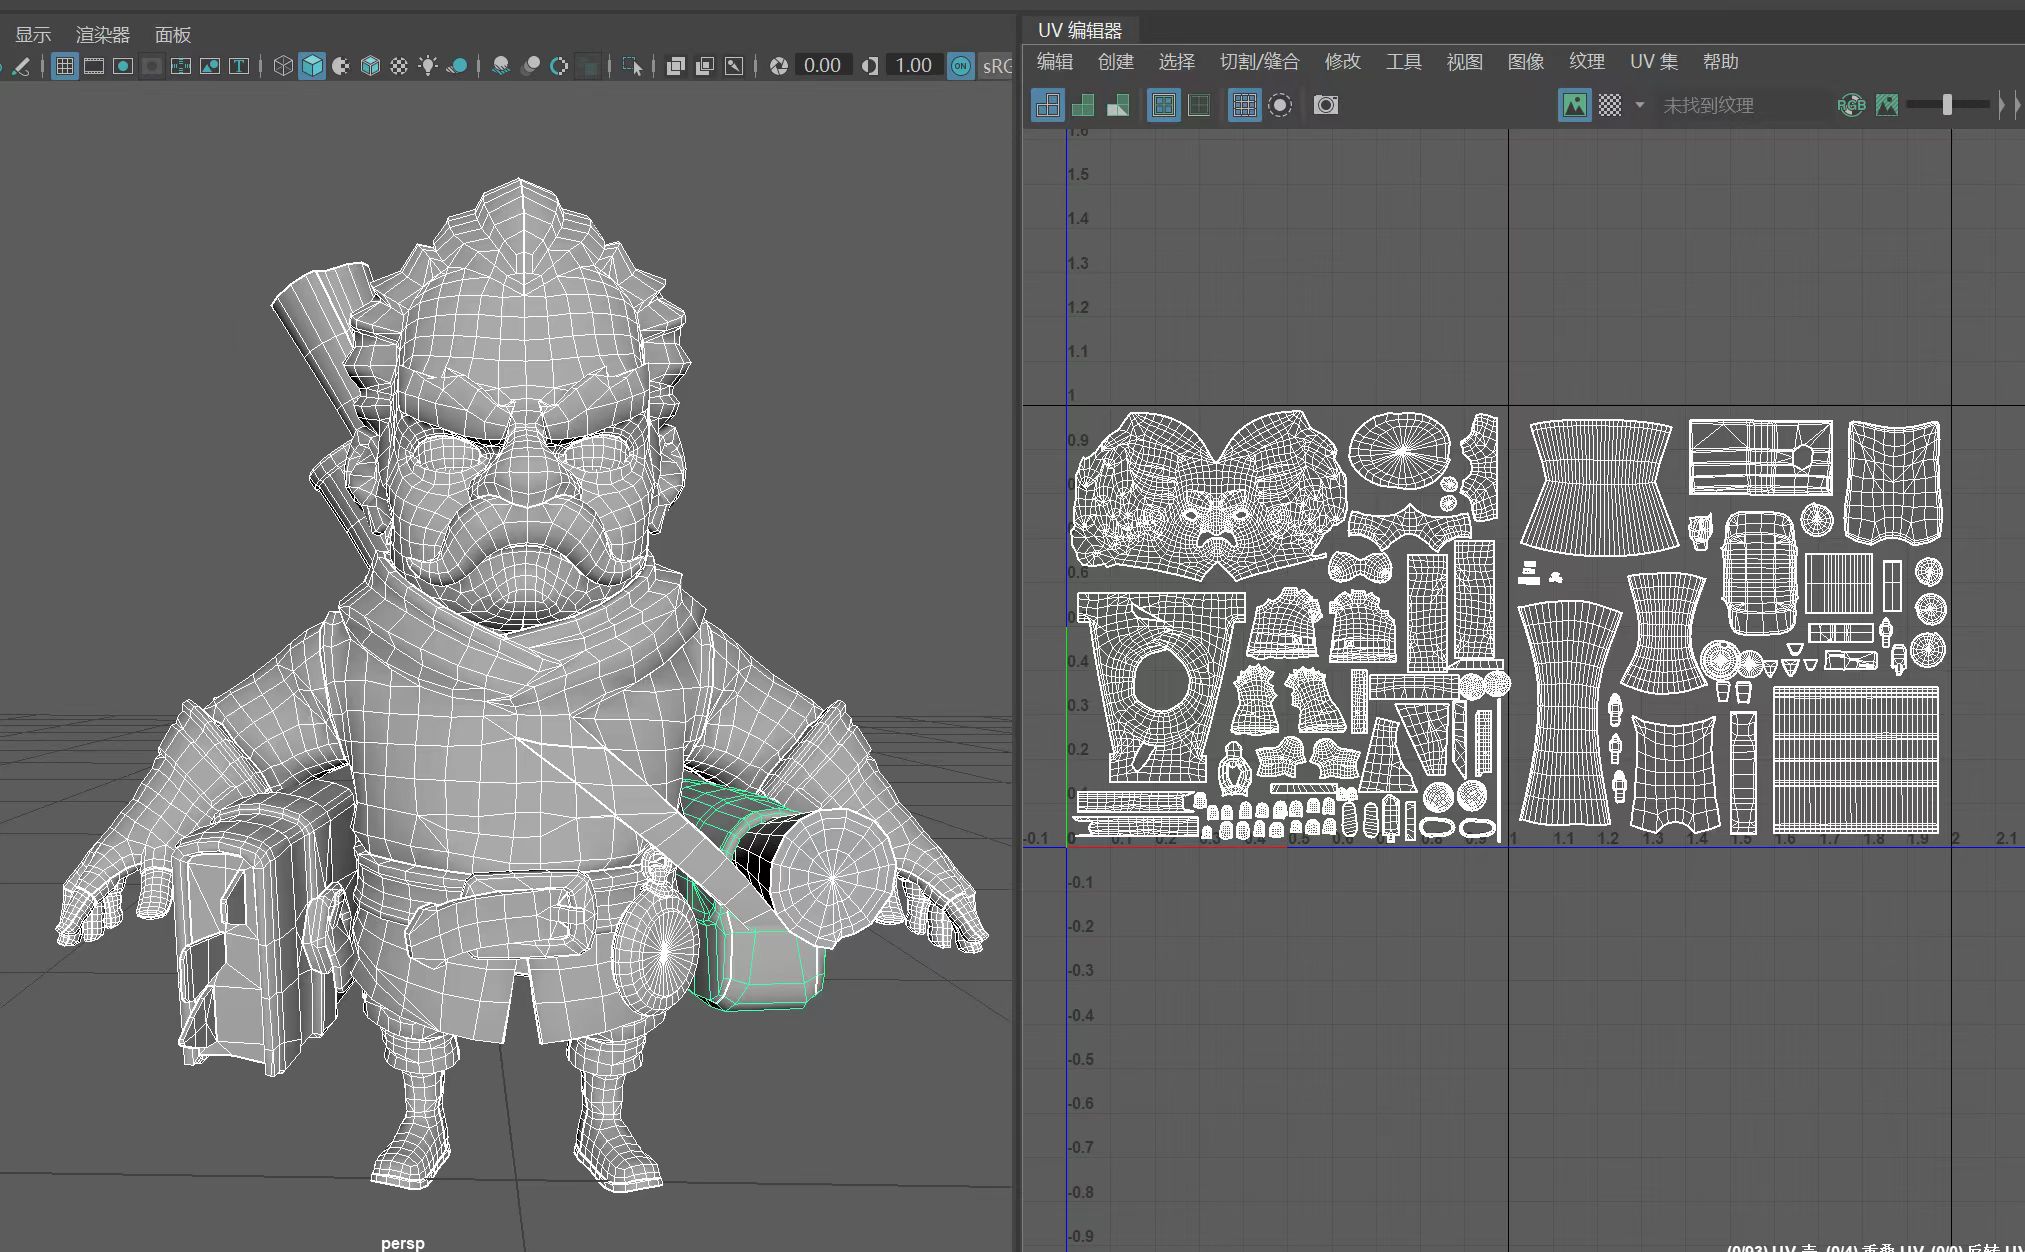This screenshot has width=2025, height=1252.
Task: Open the UV 集 menu
Action: tap(1654, 62)
